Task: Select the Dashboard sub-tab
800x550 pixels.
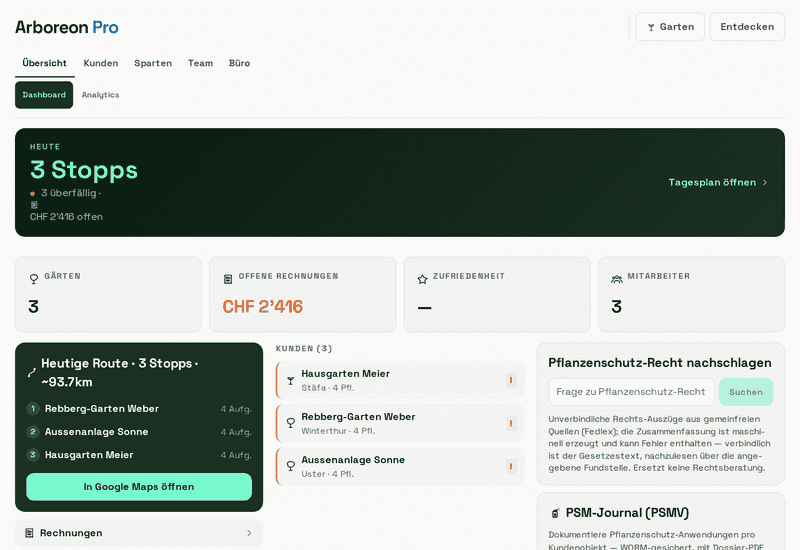Action: coord(44,95)
